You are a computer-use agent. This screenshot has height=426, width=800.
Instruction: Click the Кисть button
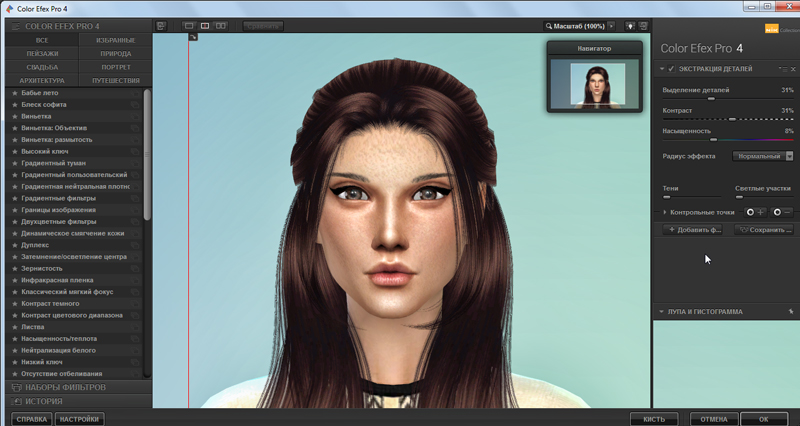654,419
